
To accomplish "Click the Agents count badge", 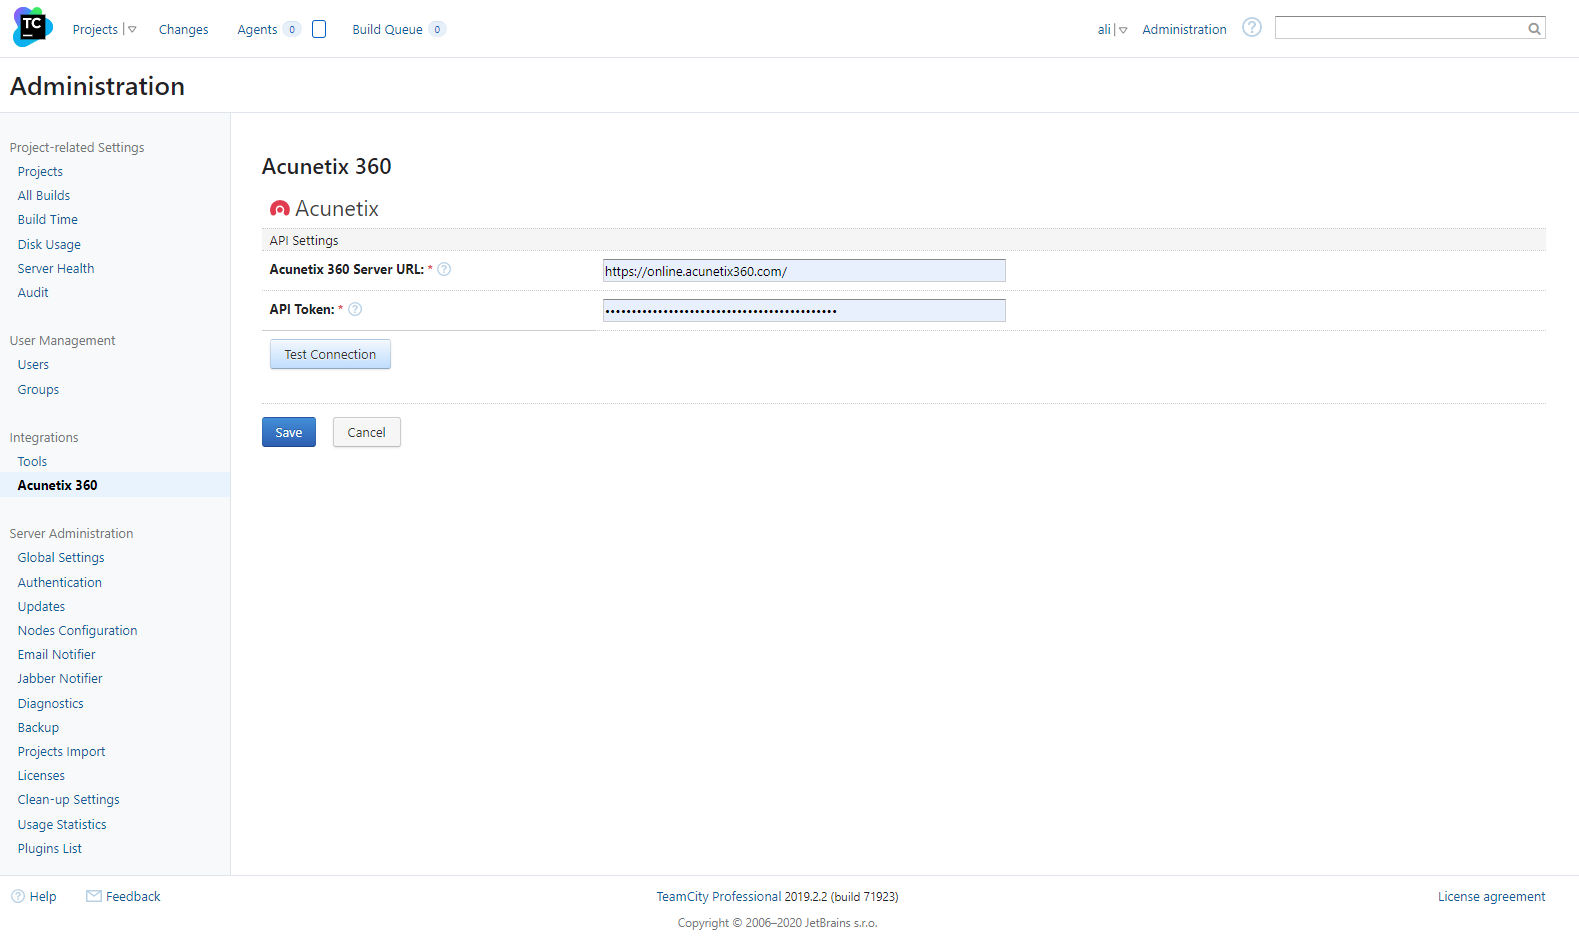I will [292, 29].
